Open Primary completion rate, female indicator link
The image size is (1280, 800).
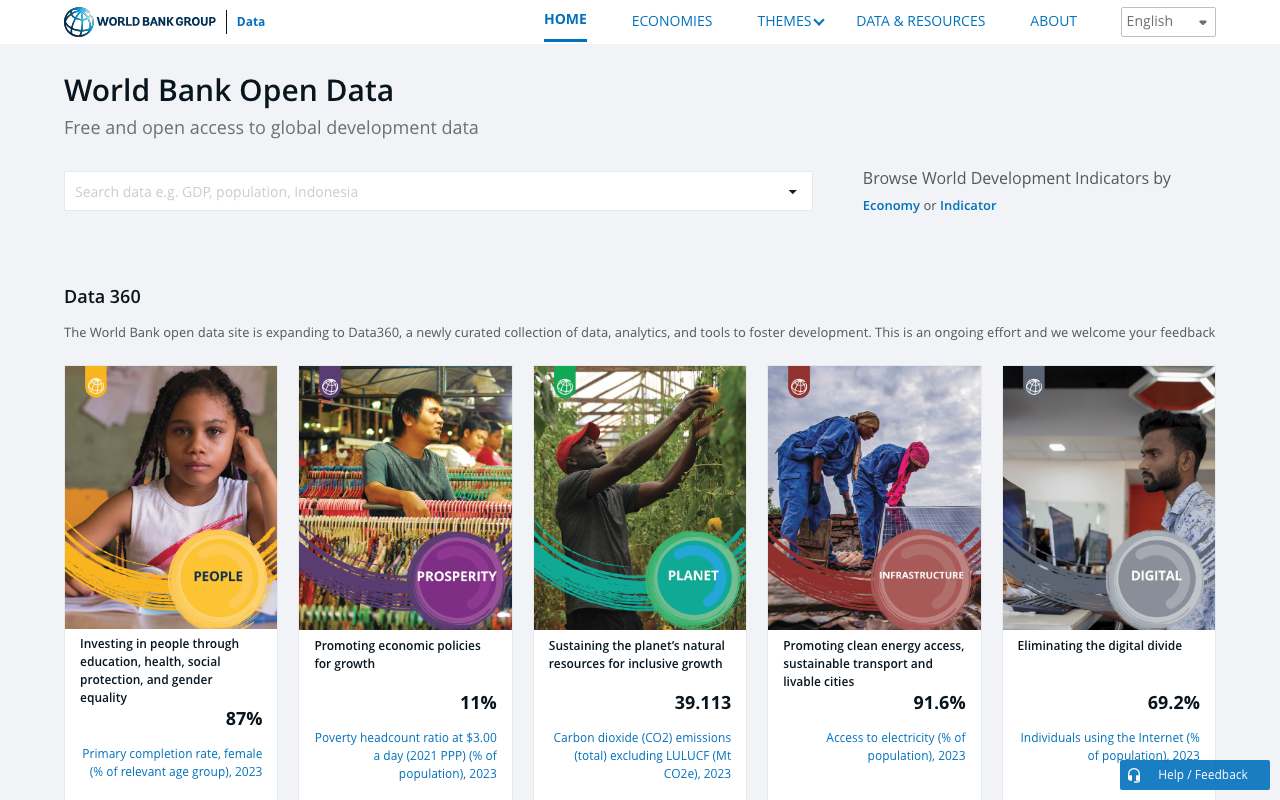pyautogui.click(x=172, y=763)
